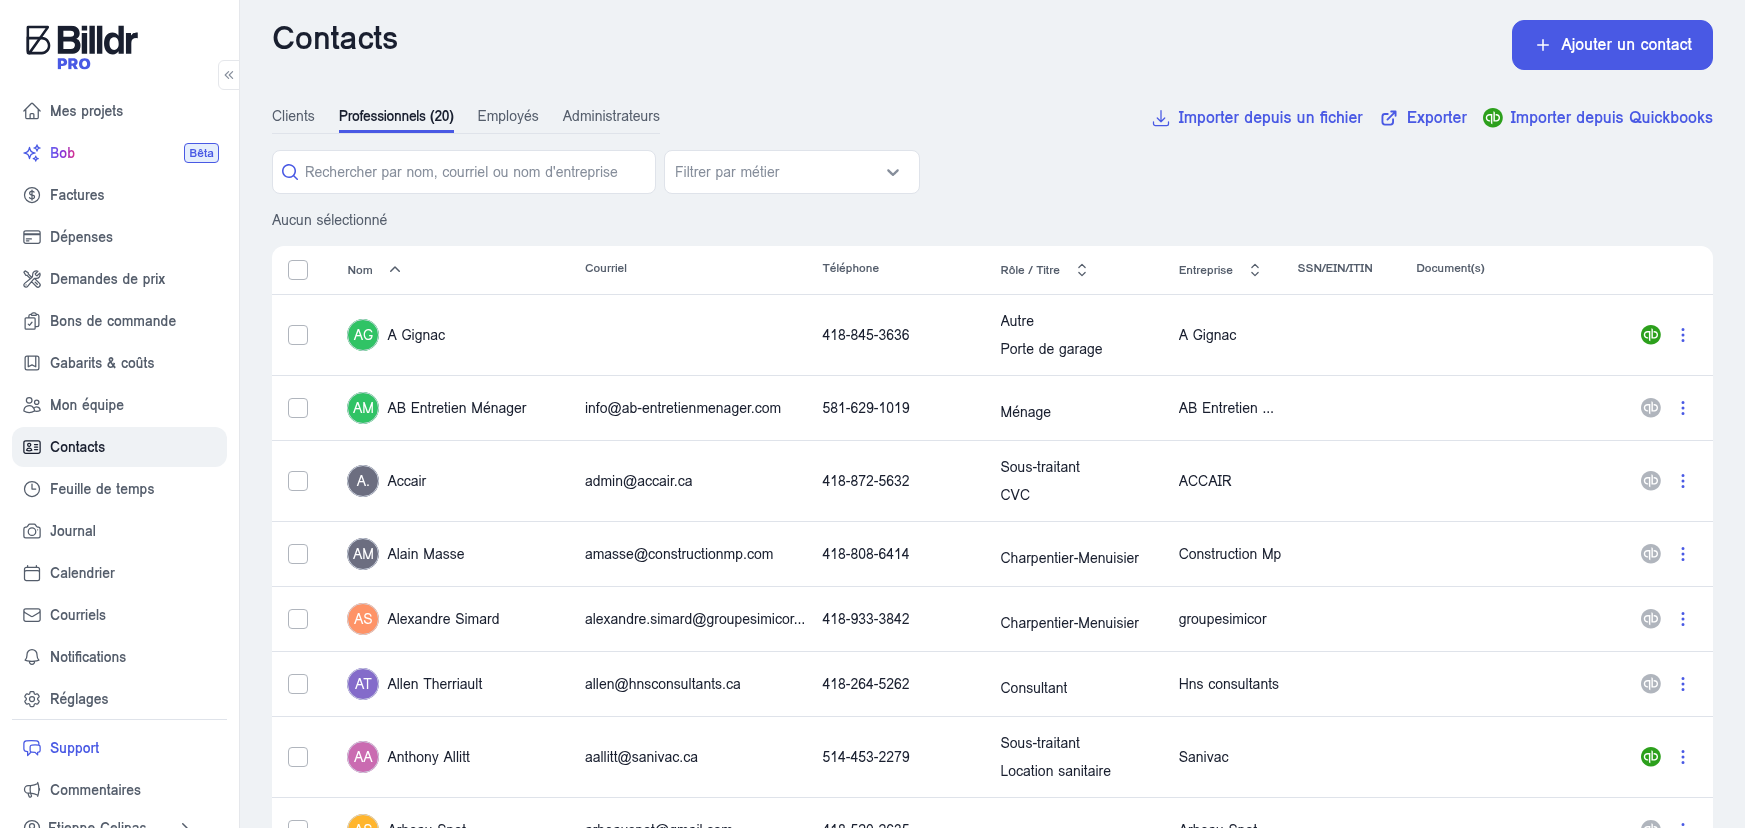Open the Filtrer par métier dropdown

[x=791, y=172]
